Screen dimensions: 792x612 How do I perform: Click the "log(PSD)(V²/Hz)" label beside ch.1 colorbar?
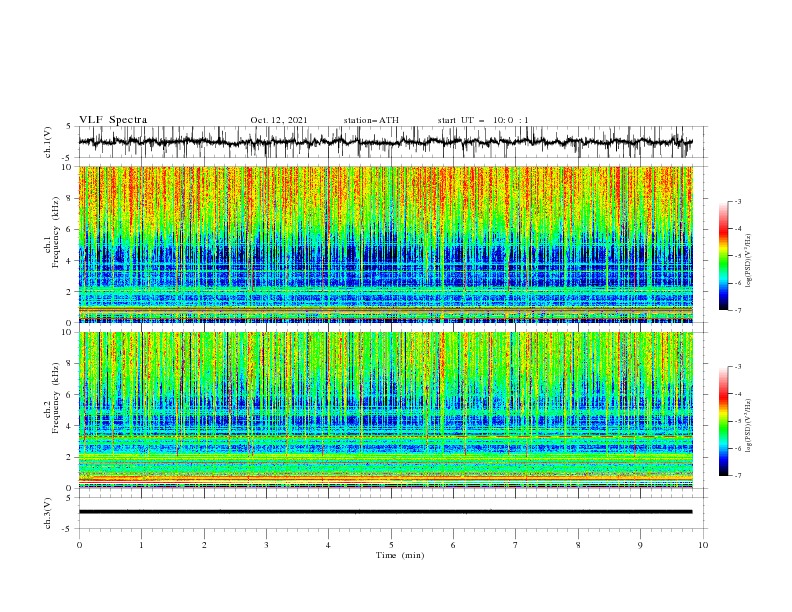(748, 261)
